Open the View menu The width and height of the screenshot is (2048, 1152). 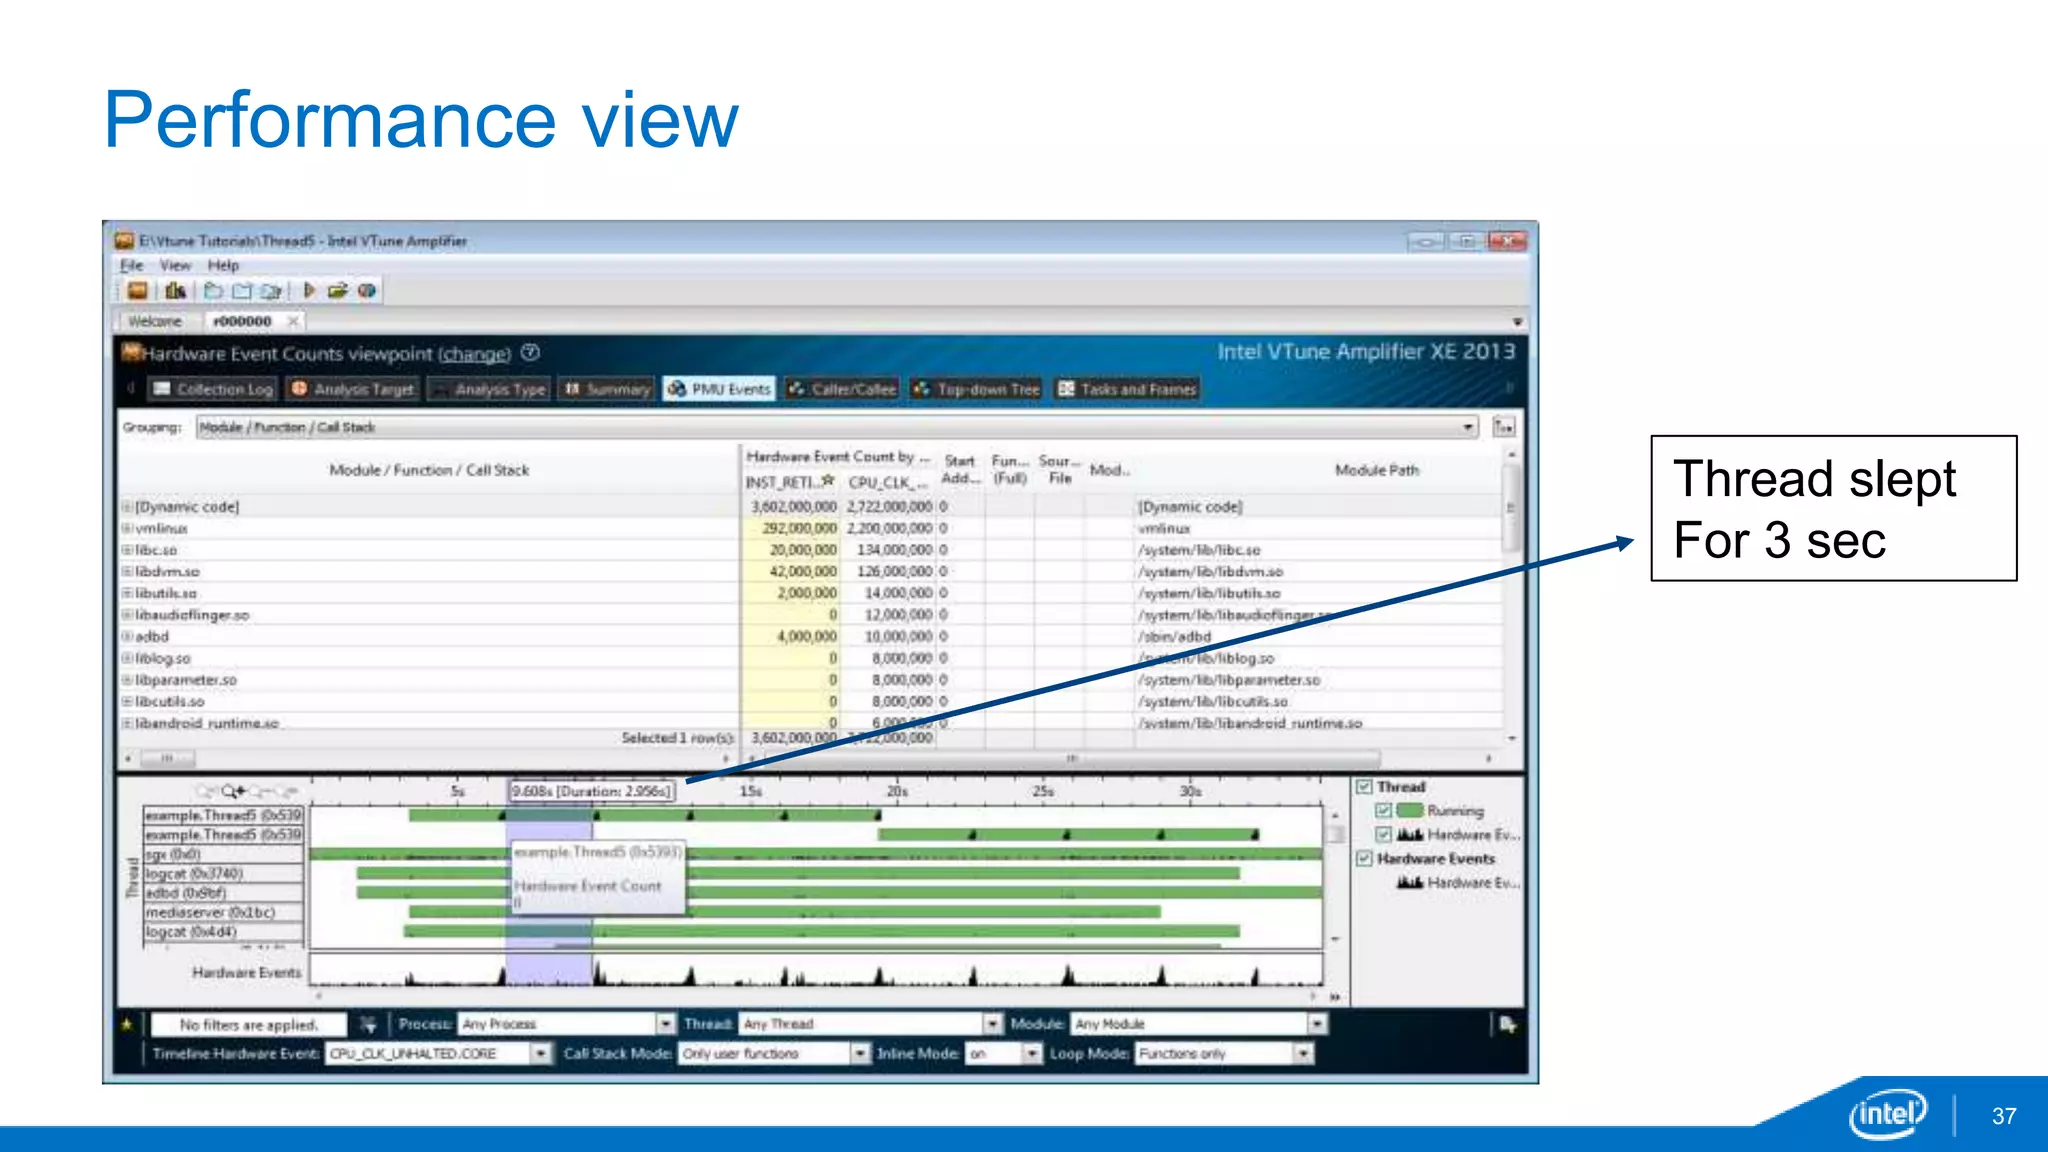[175, 266]
